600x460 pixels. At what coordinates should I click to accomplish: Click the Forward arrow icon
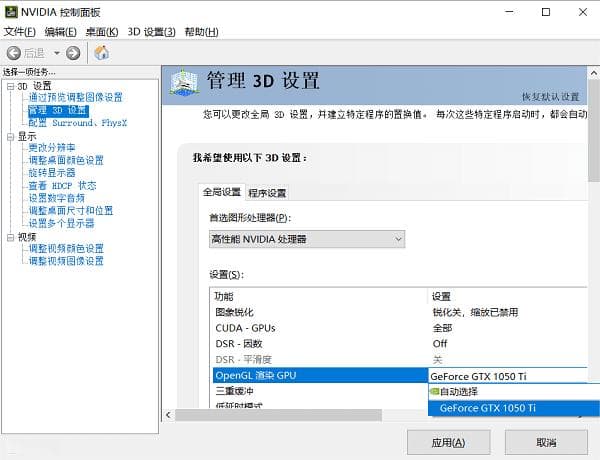pyautogui.click(x=73, y=53)
